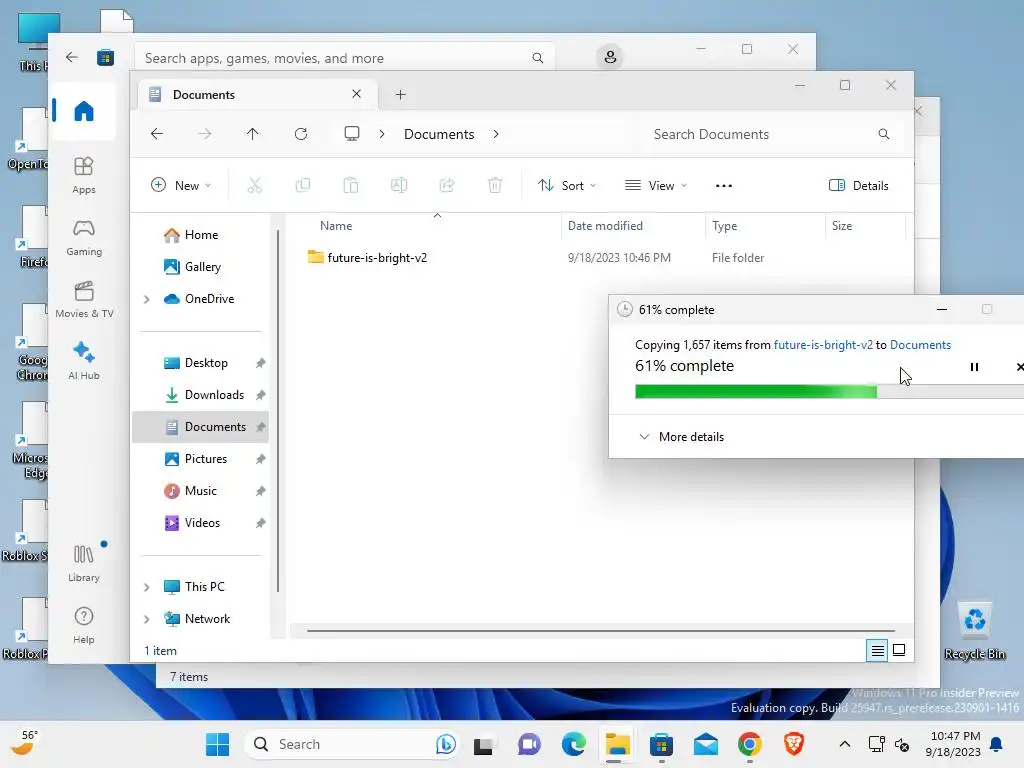The image size is (1024, 768).
Task: Open Brave browser from taskbar
Action: pos(794,744)
